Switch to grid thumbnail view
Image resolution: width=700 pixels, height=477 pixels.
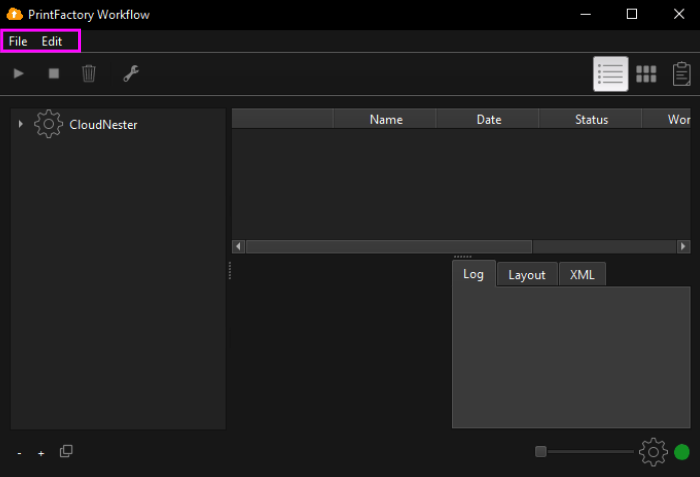tap(646, 74)
